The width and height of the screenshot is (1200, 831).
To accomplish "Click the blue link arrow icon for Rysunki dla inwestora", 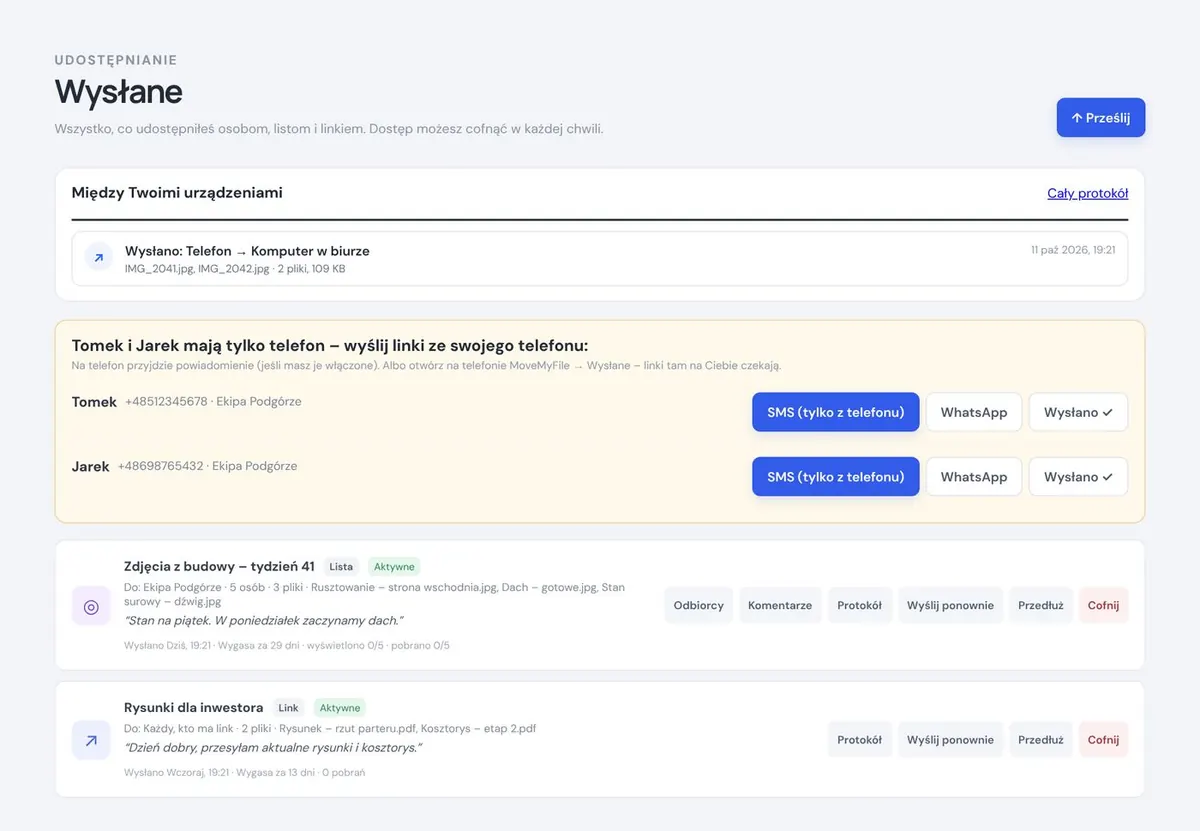I will pyautogui.click(x=91, y=740).
